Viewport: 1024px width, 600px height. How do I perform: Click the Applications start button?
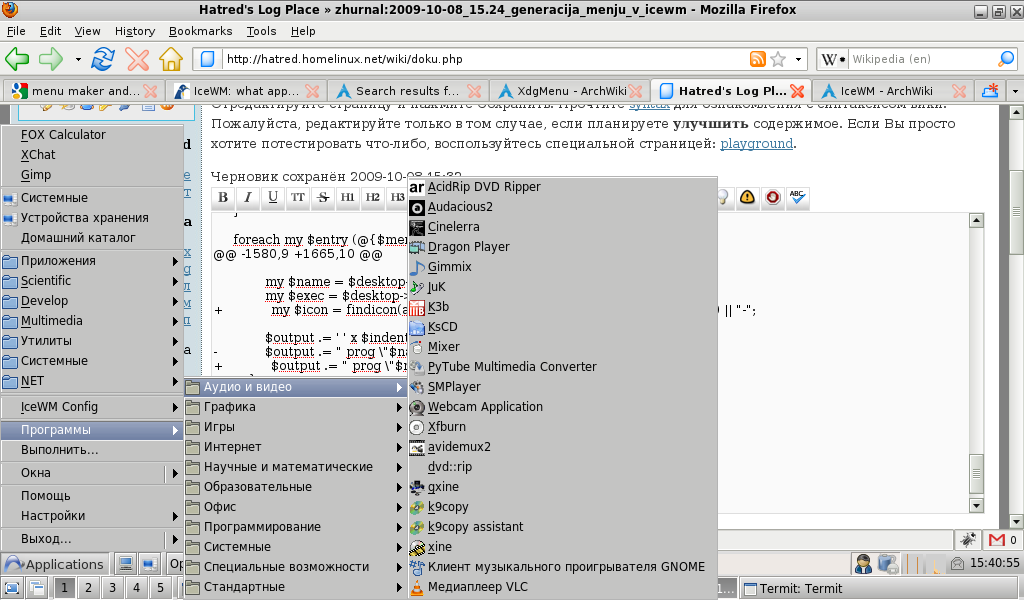(x=55, y=564)
